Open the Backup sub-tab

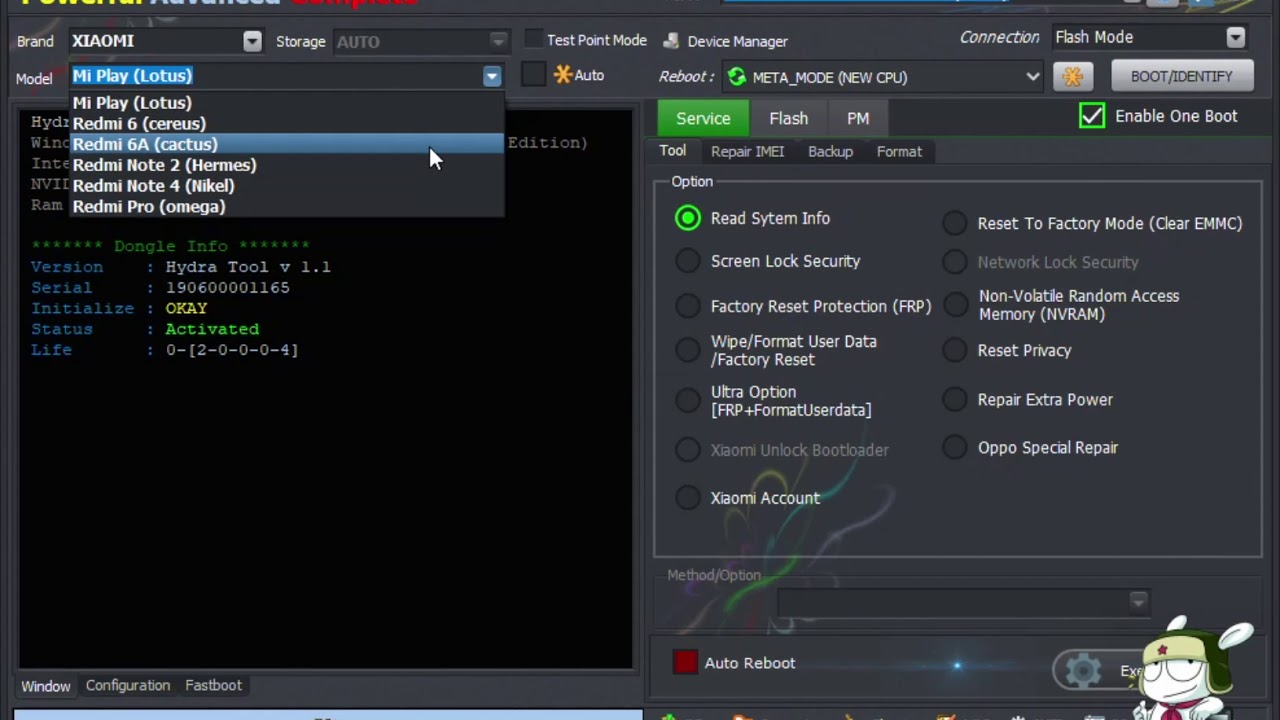pyautogui.click(x=830, y=152)
